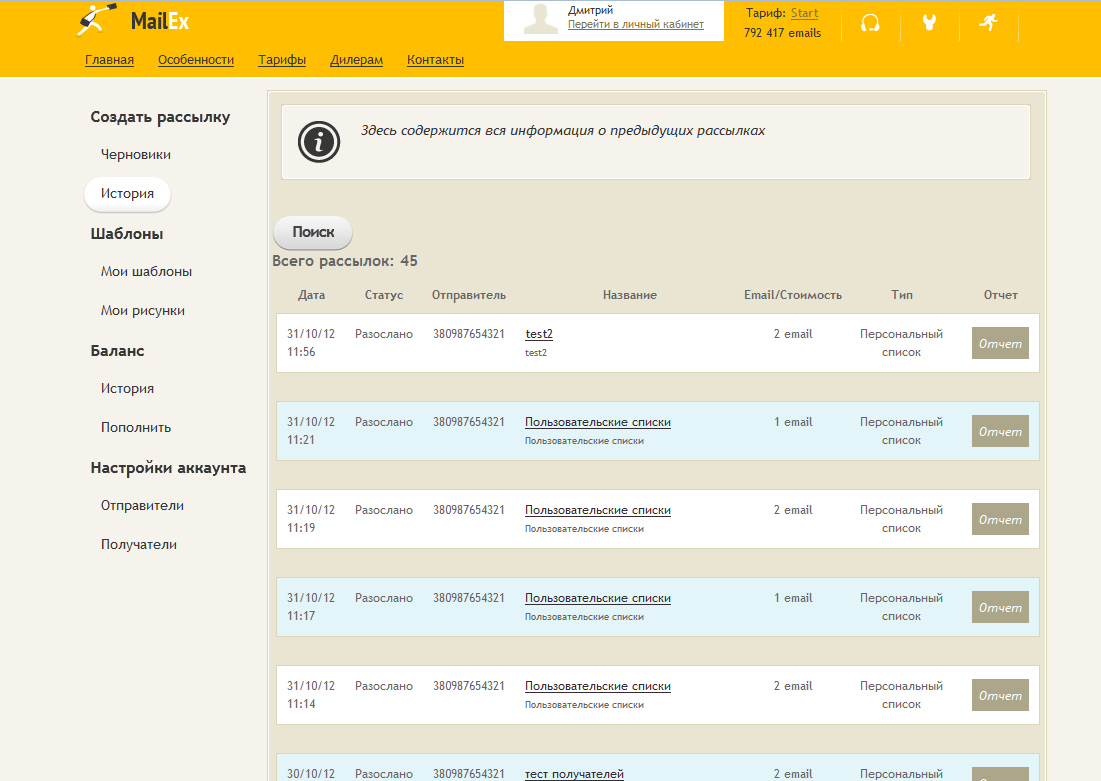Open Пользовательские списки mailing sent at 11:14
This screenshot has height=781, width=1101.
click(x=597, y=686)
